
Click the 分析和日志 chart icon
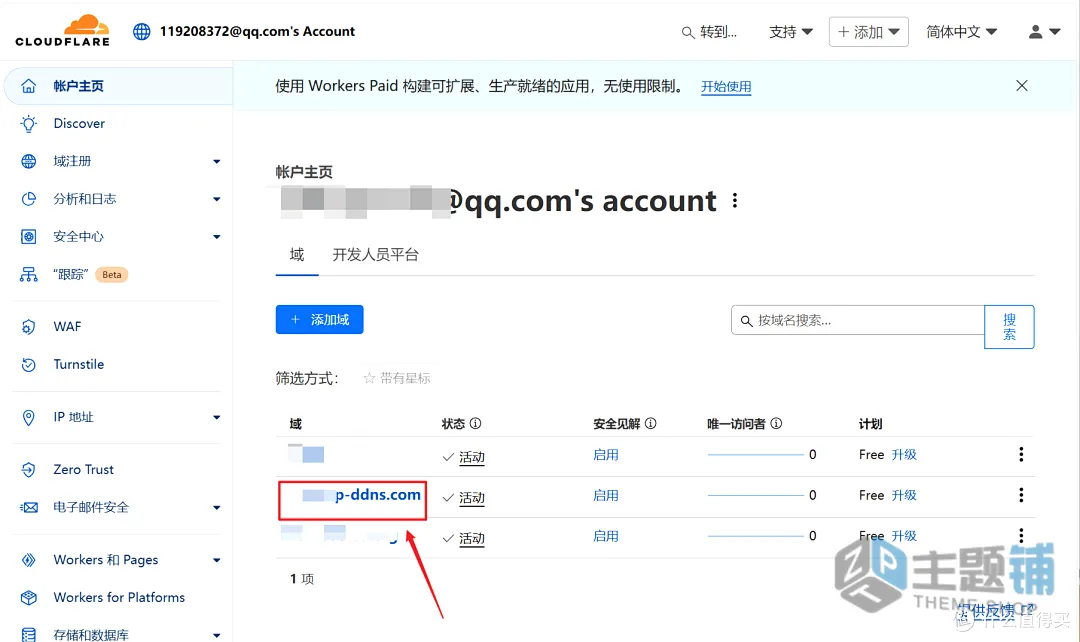28,199
